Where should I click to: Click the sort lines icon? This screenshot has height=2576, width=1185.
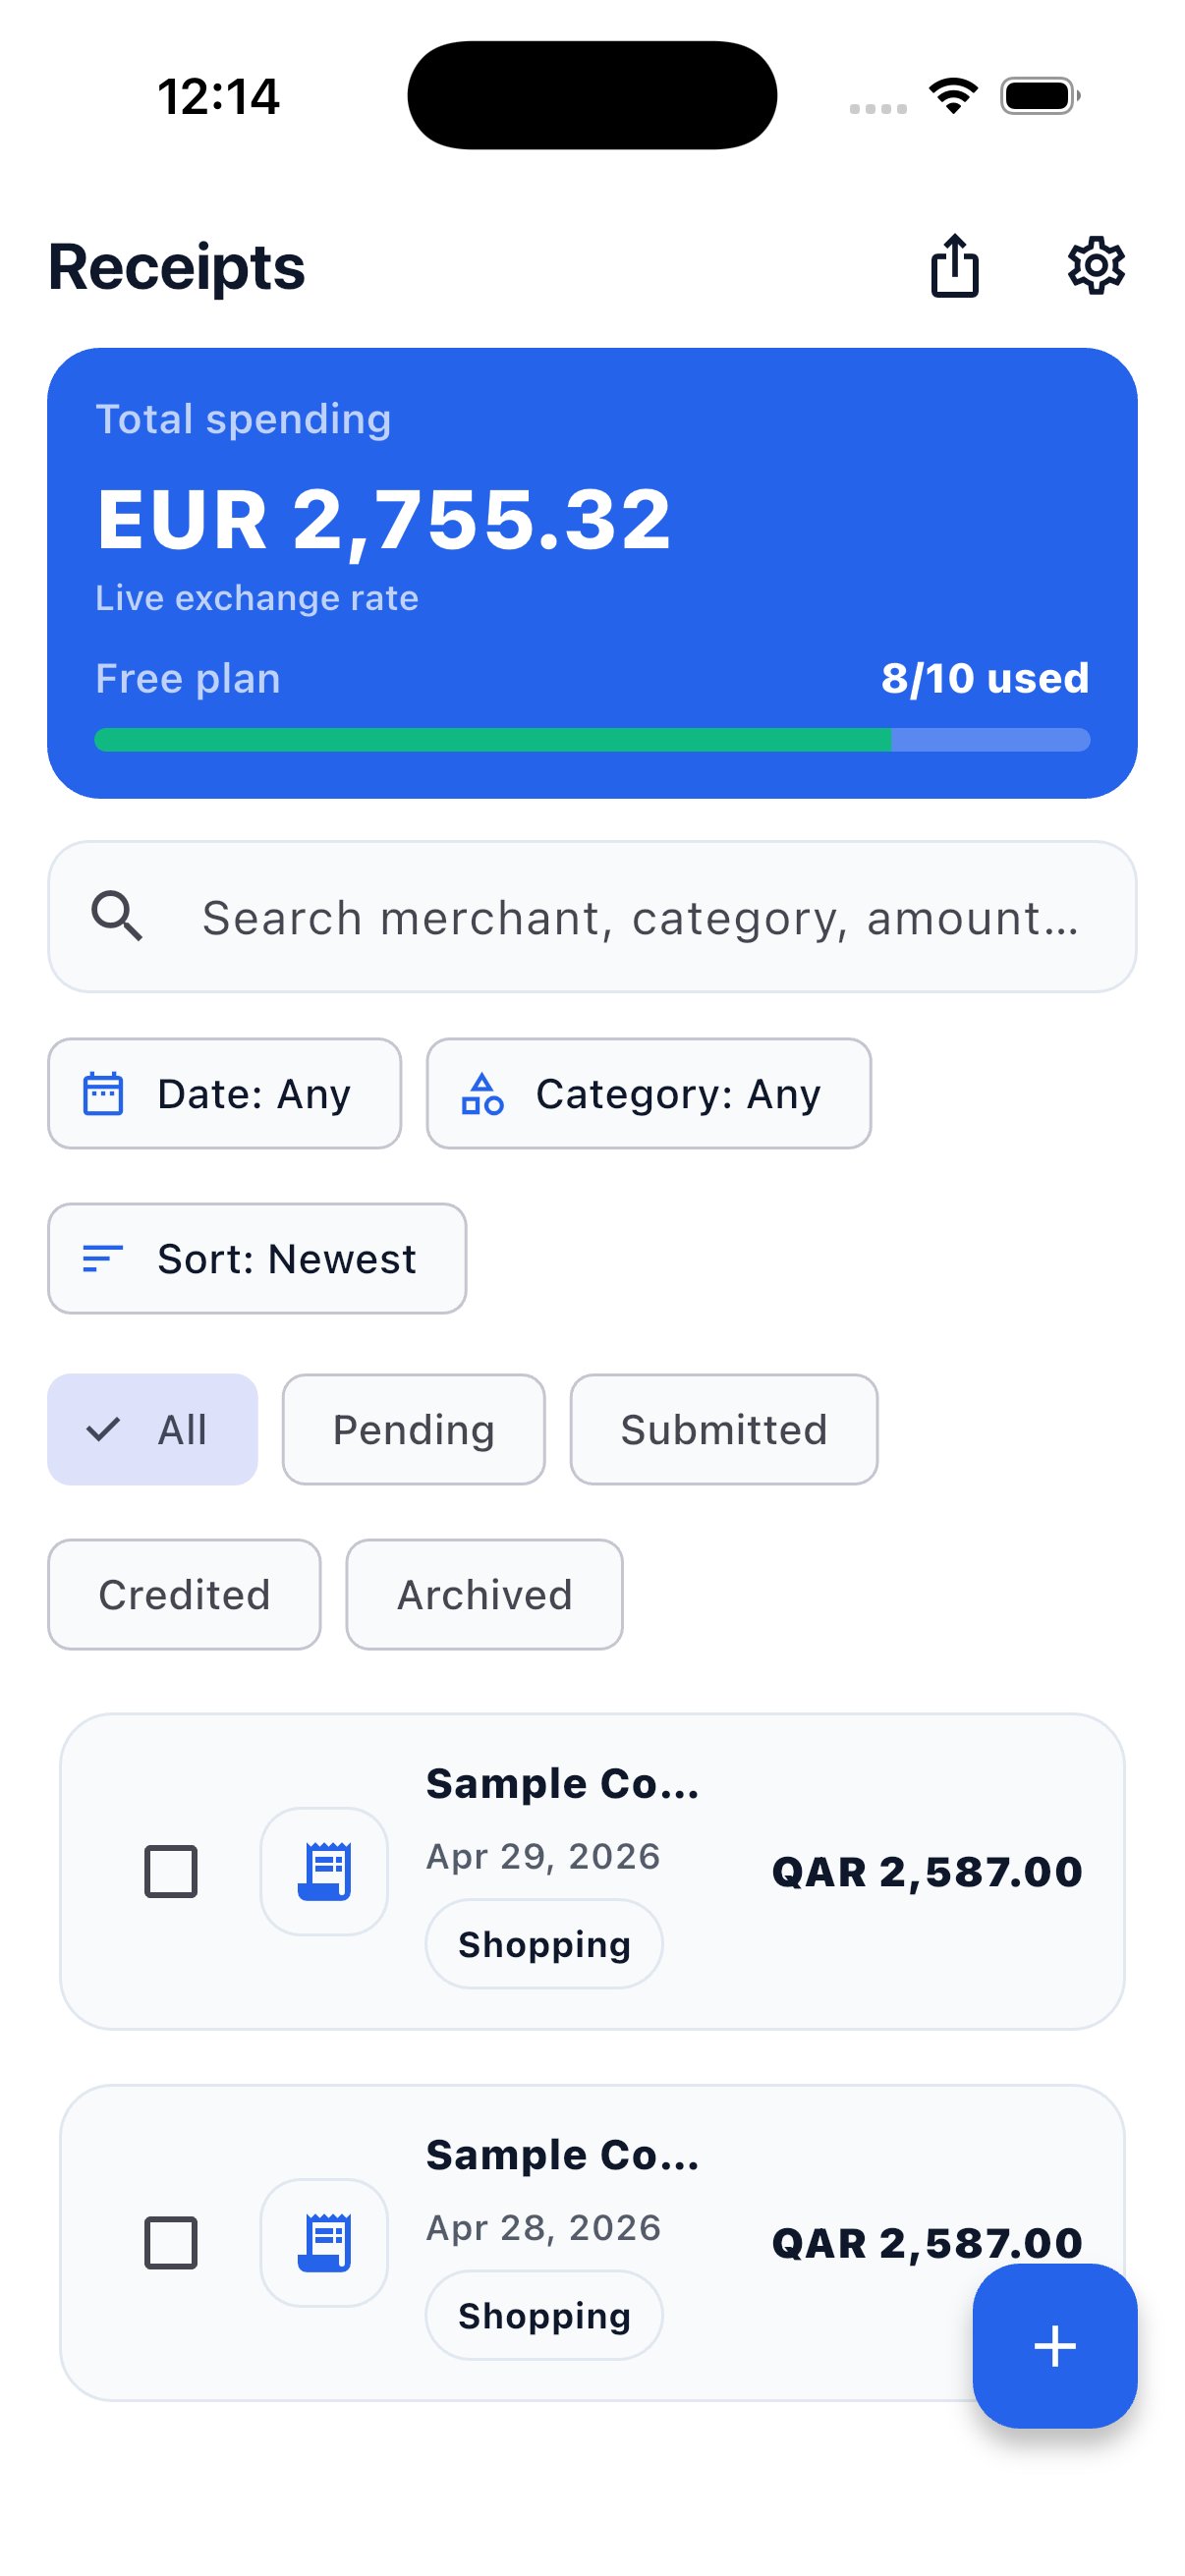(x=103, y=1258)
